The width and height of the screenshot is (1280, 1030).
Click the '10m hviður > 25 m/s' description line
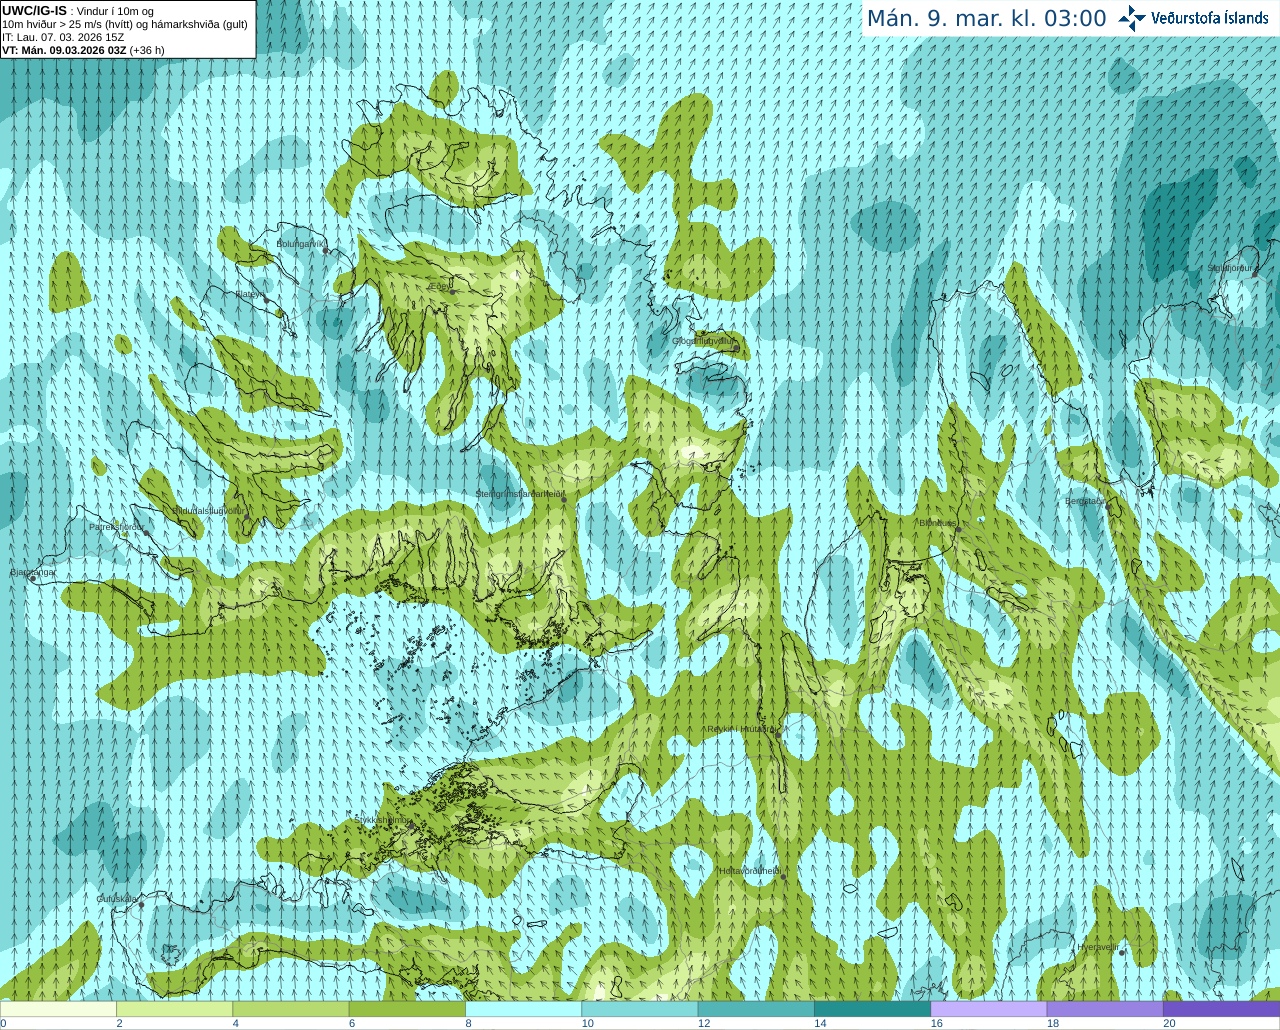click(125, 24)
